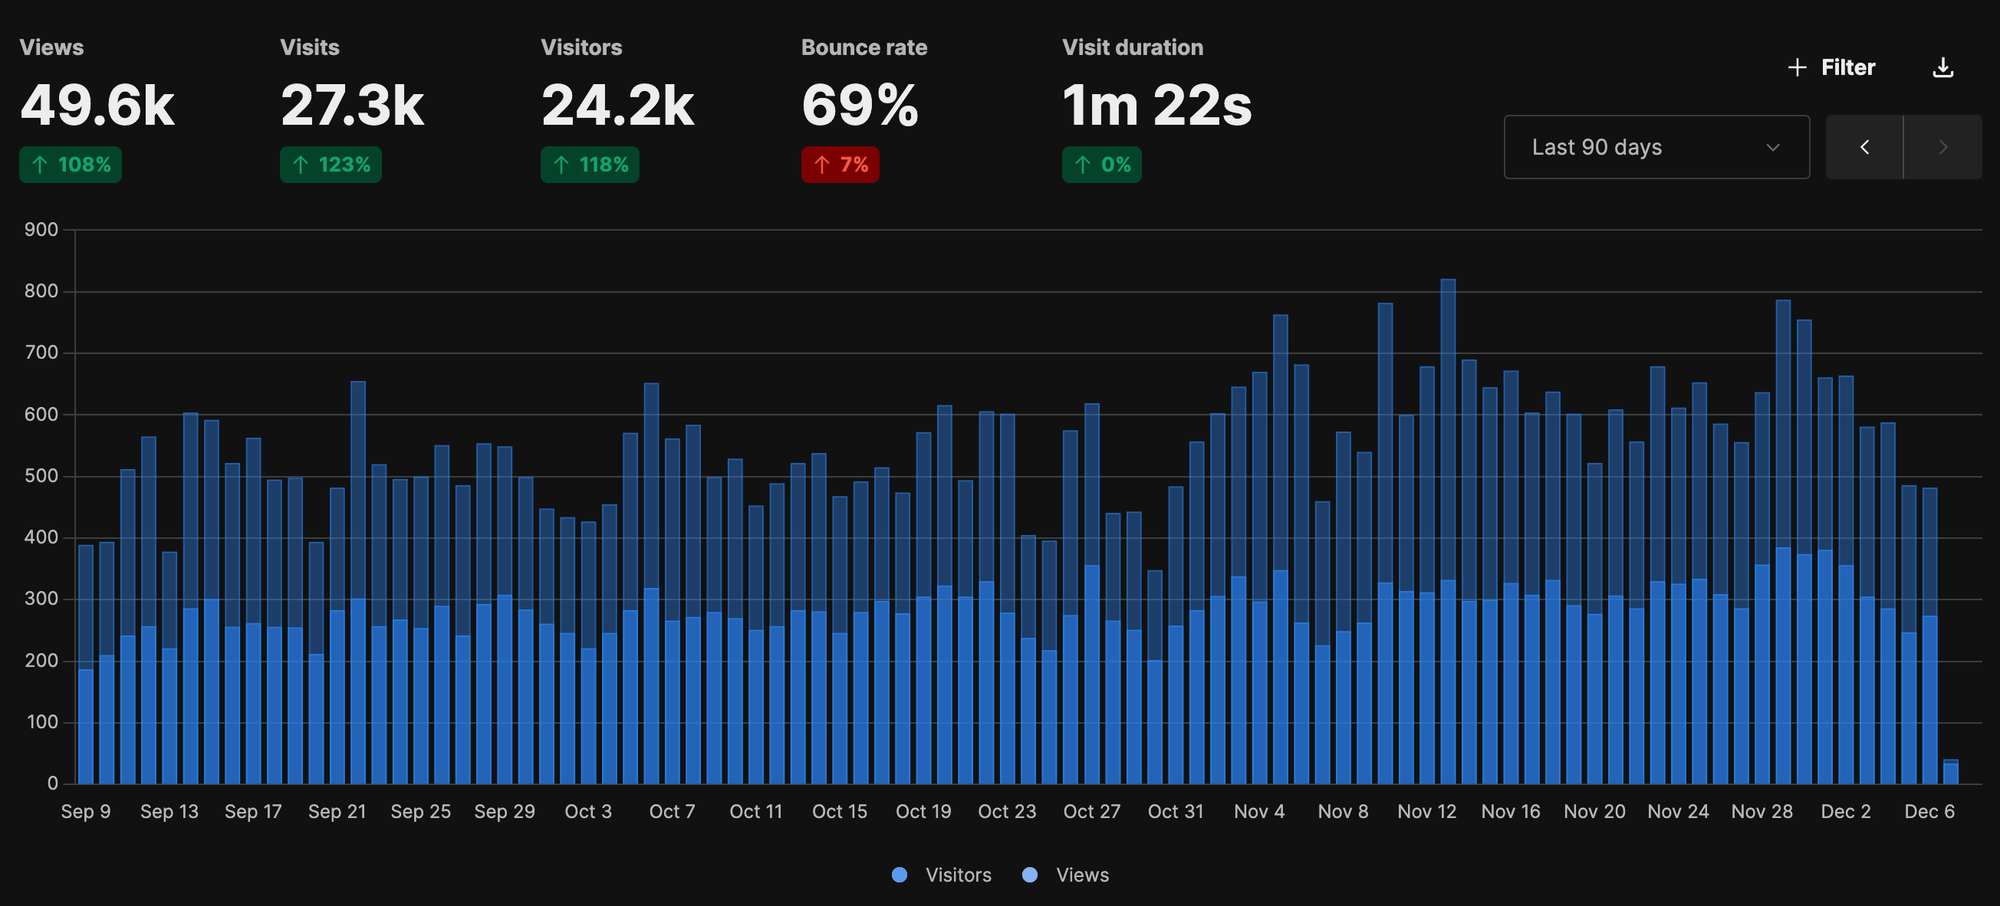Click the download export icon
Viewport: 2000px width, 906px height.
(x=1944, y=66)
